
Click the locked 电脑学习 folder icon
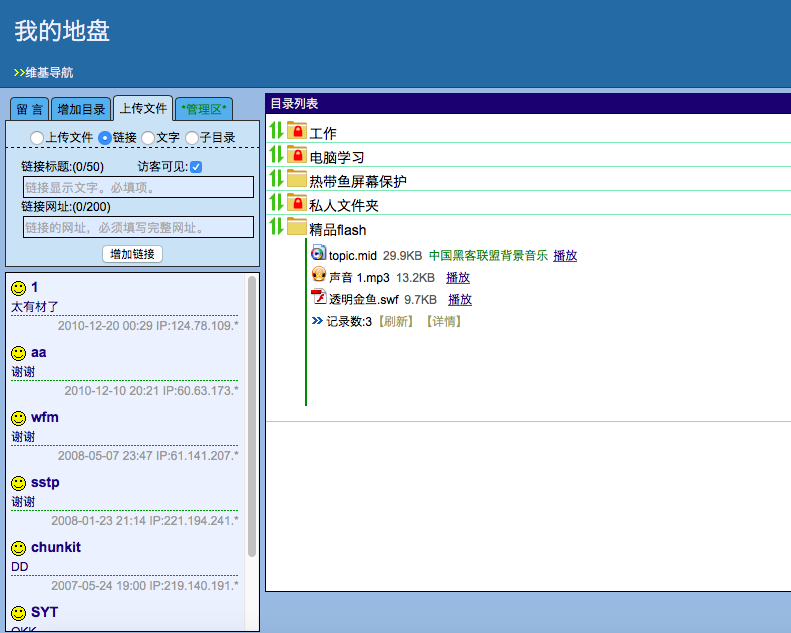coord(297,155)
